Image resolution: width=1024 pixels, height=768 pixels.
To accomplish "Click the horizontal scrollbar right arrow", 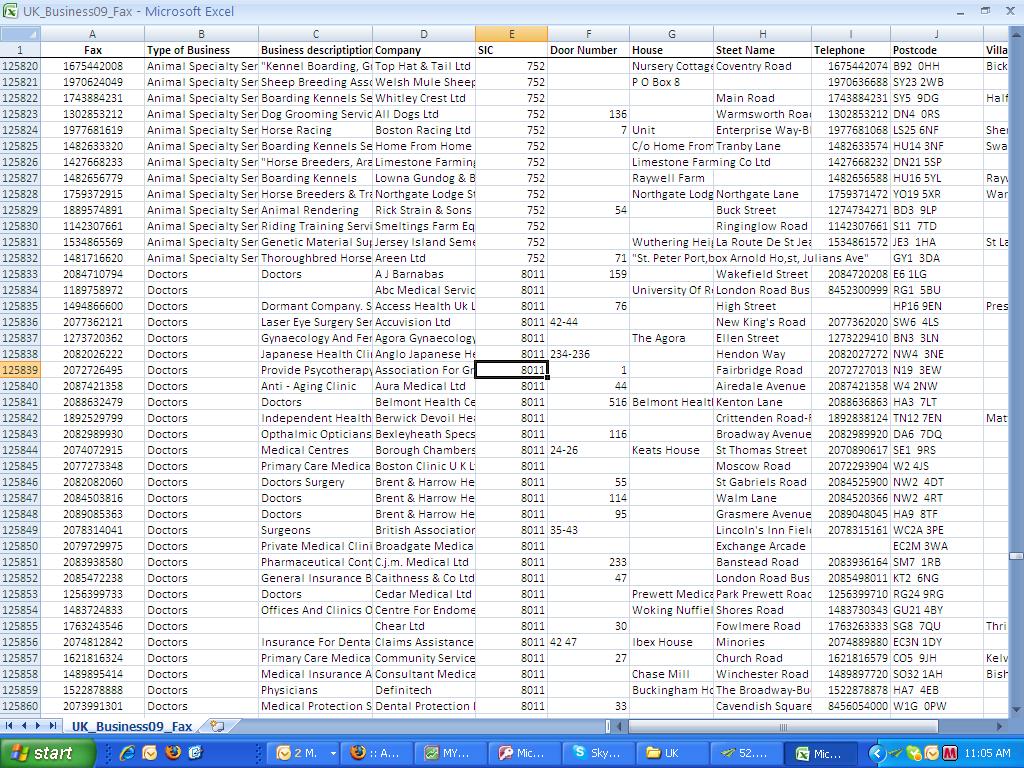I will click(x=1000, y=726).
